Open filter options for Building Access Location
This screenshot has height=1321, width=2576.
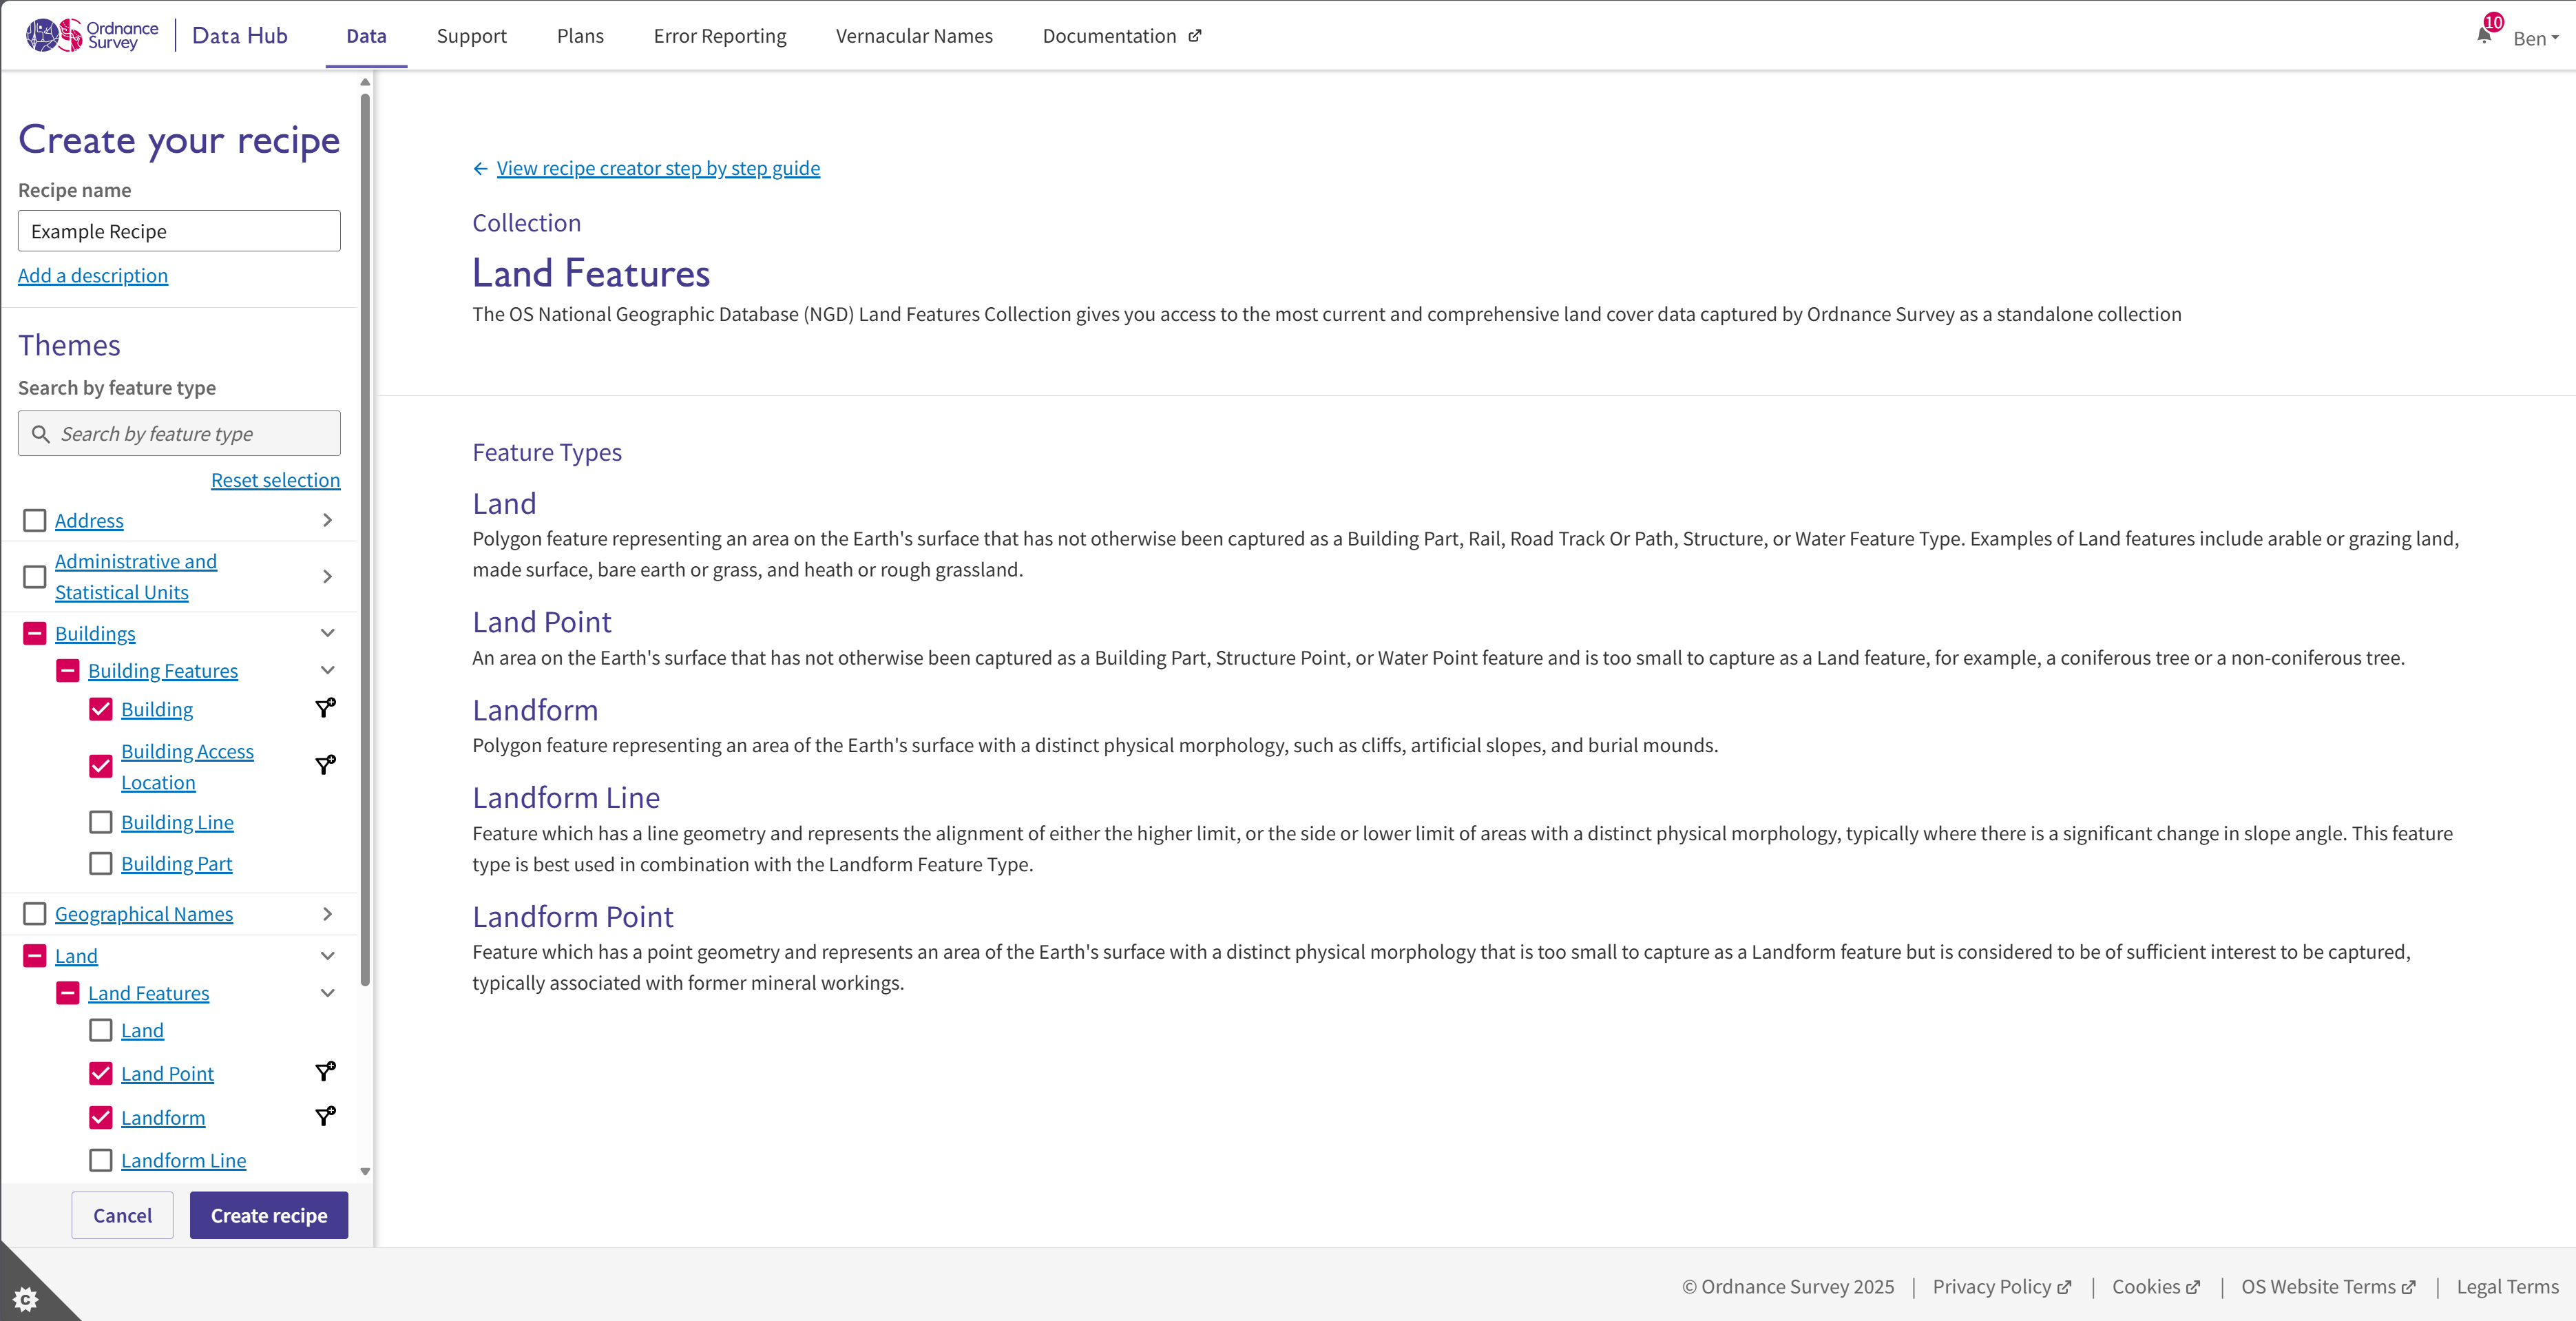pyautogui.click(x=324, y=765)
